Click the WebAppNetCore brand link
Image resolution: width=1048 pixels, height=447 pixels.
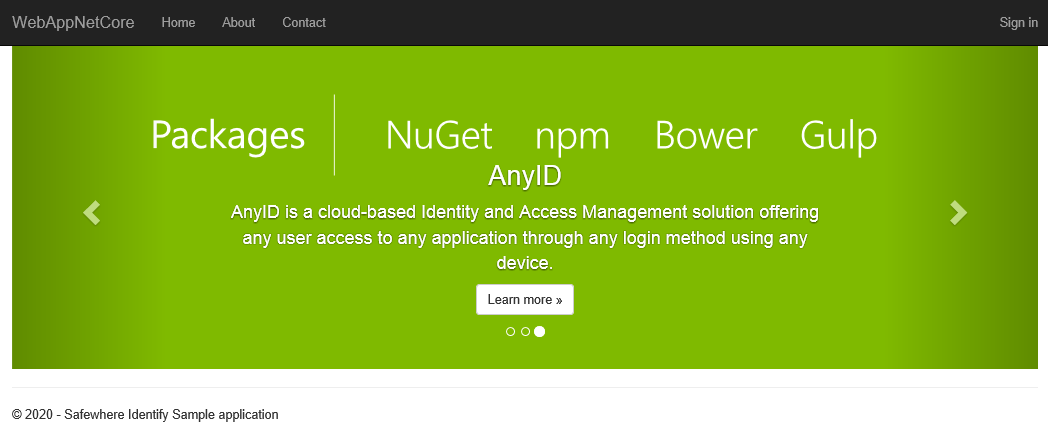(x=74, y=23)
